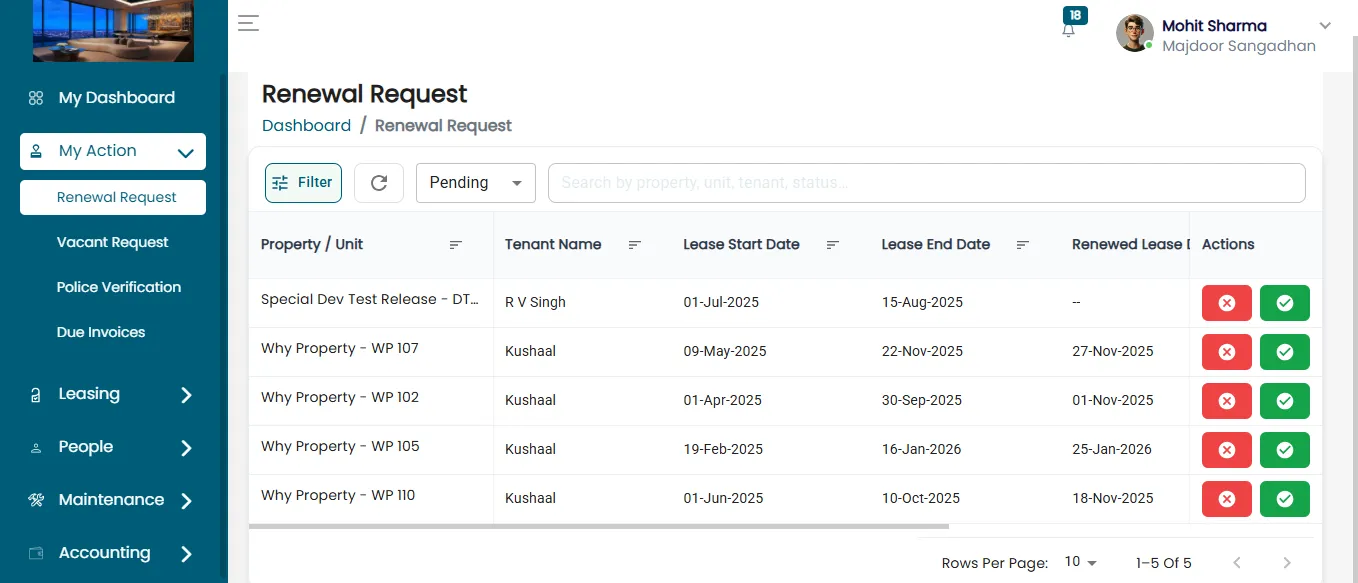The image size is (1358, 583).
Task: Expand the Accounting sidebar section
Action: point(113,553)
